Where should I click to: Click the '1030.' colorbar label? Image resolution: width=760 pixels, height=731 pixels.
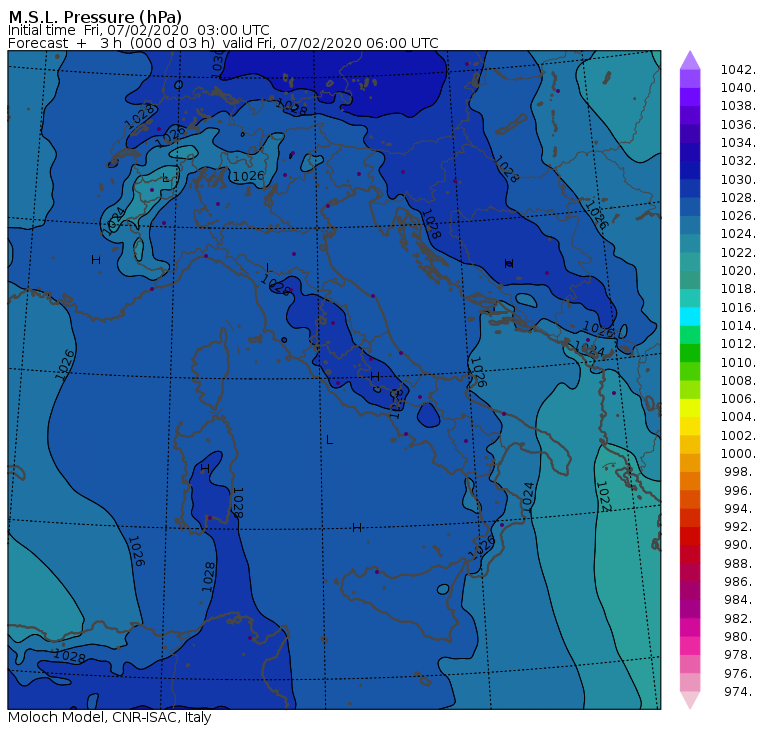tap(738, 179)
